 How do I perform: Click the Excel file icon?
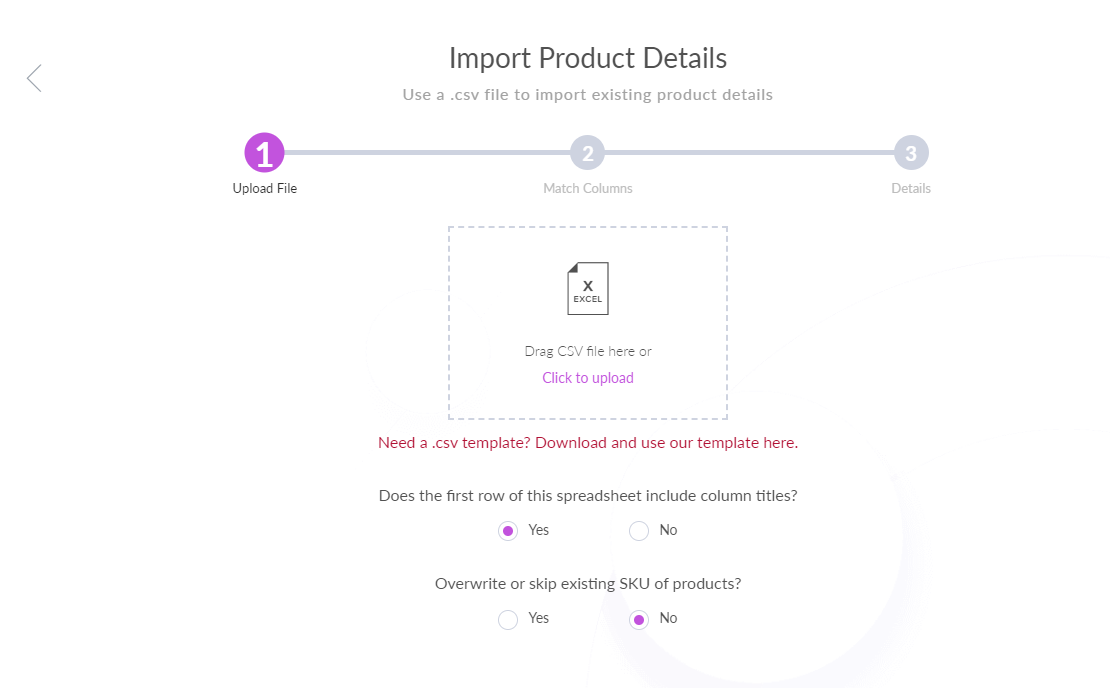pyautogui.click(x=588, y=289)
